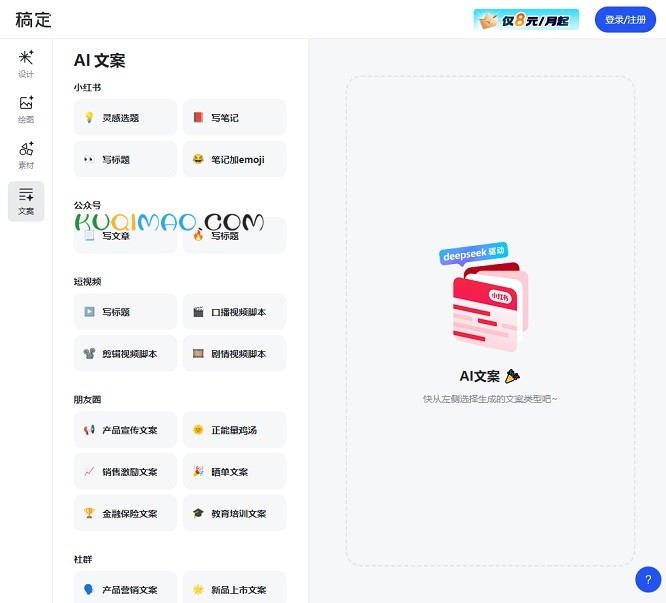Choose 笔记加emoji card
The width and height of the screenshot is (666, 603).
coord(234,159)
